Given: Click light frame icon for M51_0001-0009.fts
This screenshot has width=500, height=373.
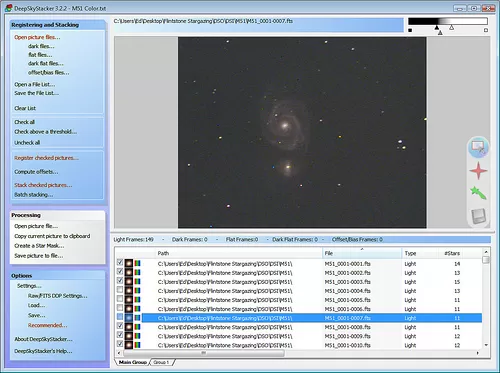Looking at the screenshot, I should (129, 336).
